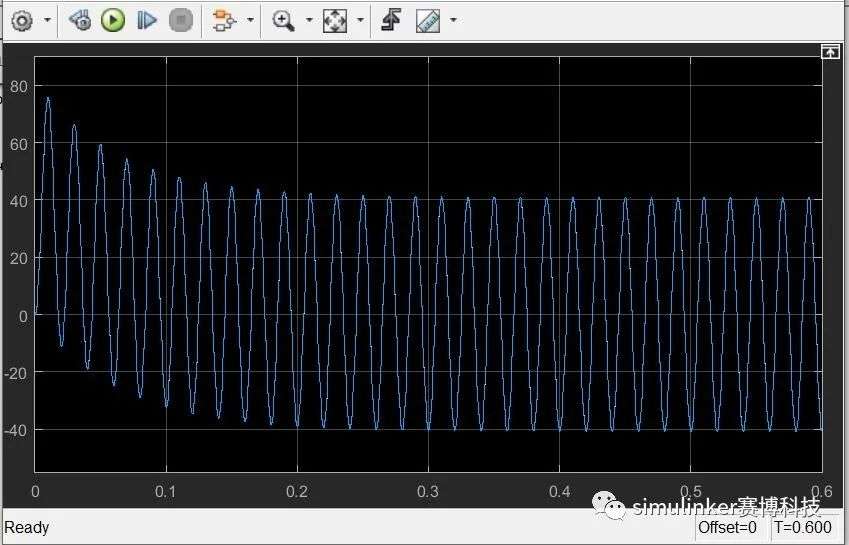Click the Offset=0 status field
Screen dimensions: 849x545
click(727, 527)
